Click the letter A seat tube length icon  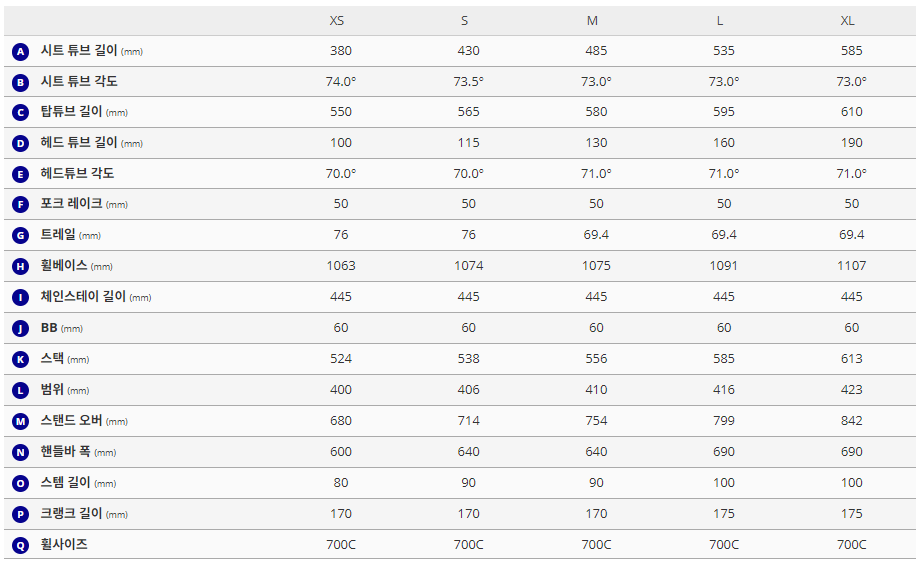tap(21, 51)
